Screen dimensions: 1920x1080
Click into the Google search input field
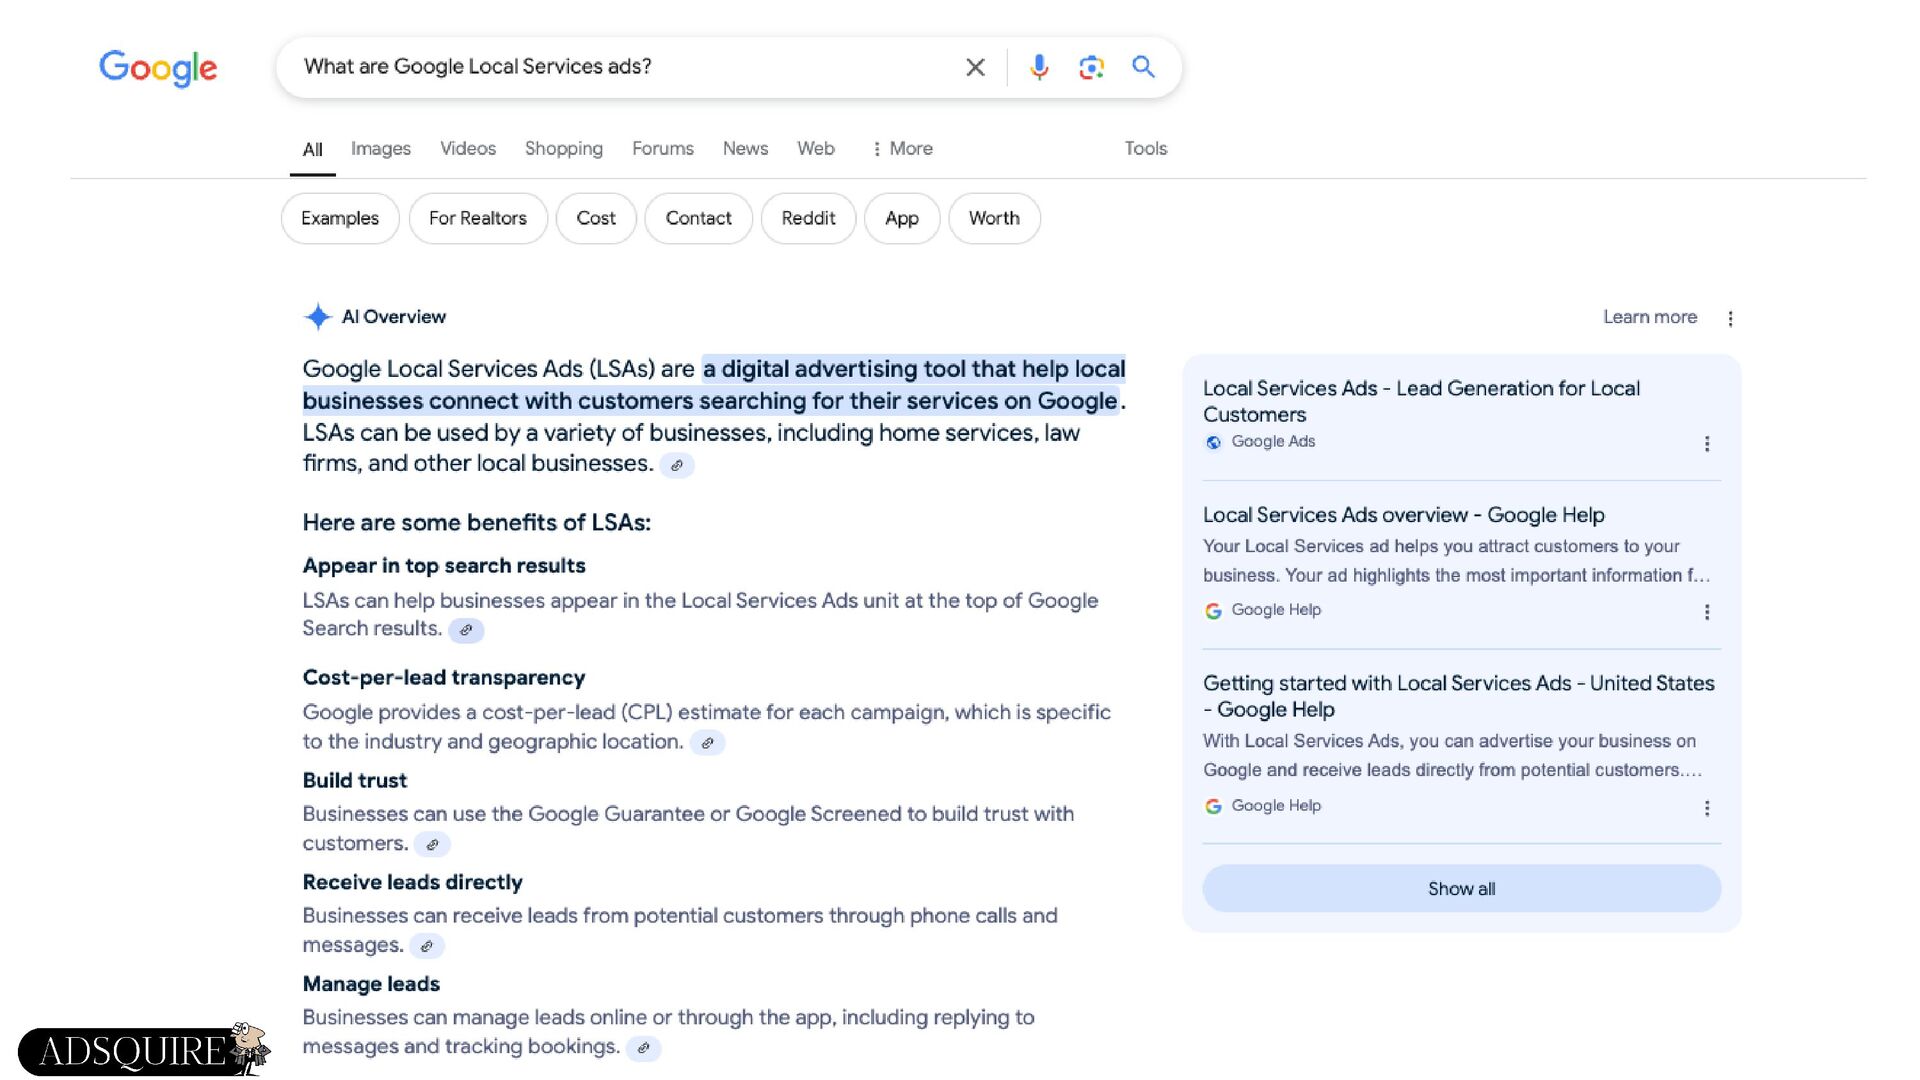click(620, 67)
